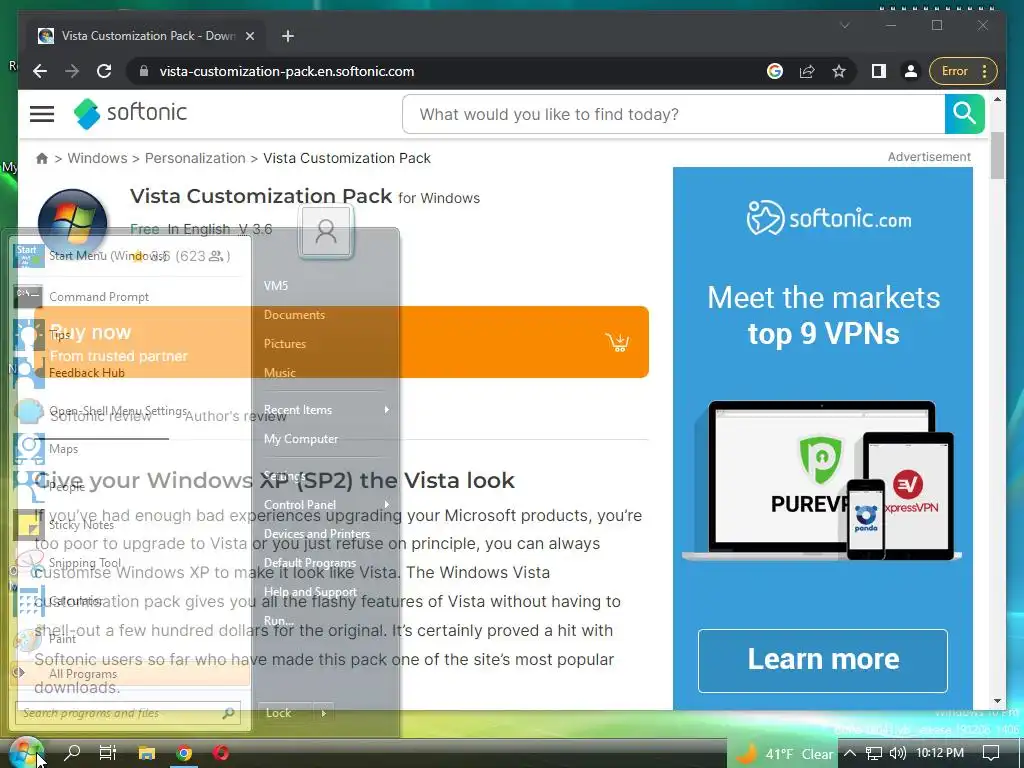1024x768 pixels.
Task: Expand All Programs in start menu
Action: (131, 674)
